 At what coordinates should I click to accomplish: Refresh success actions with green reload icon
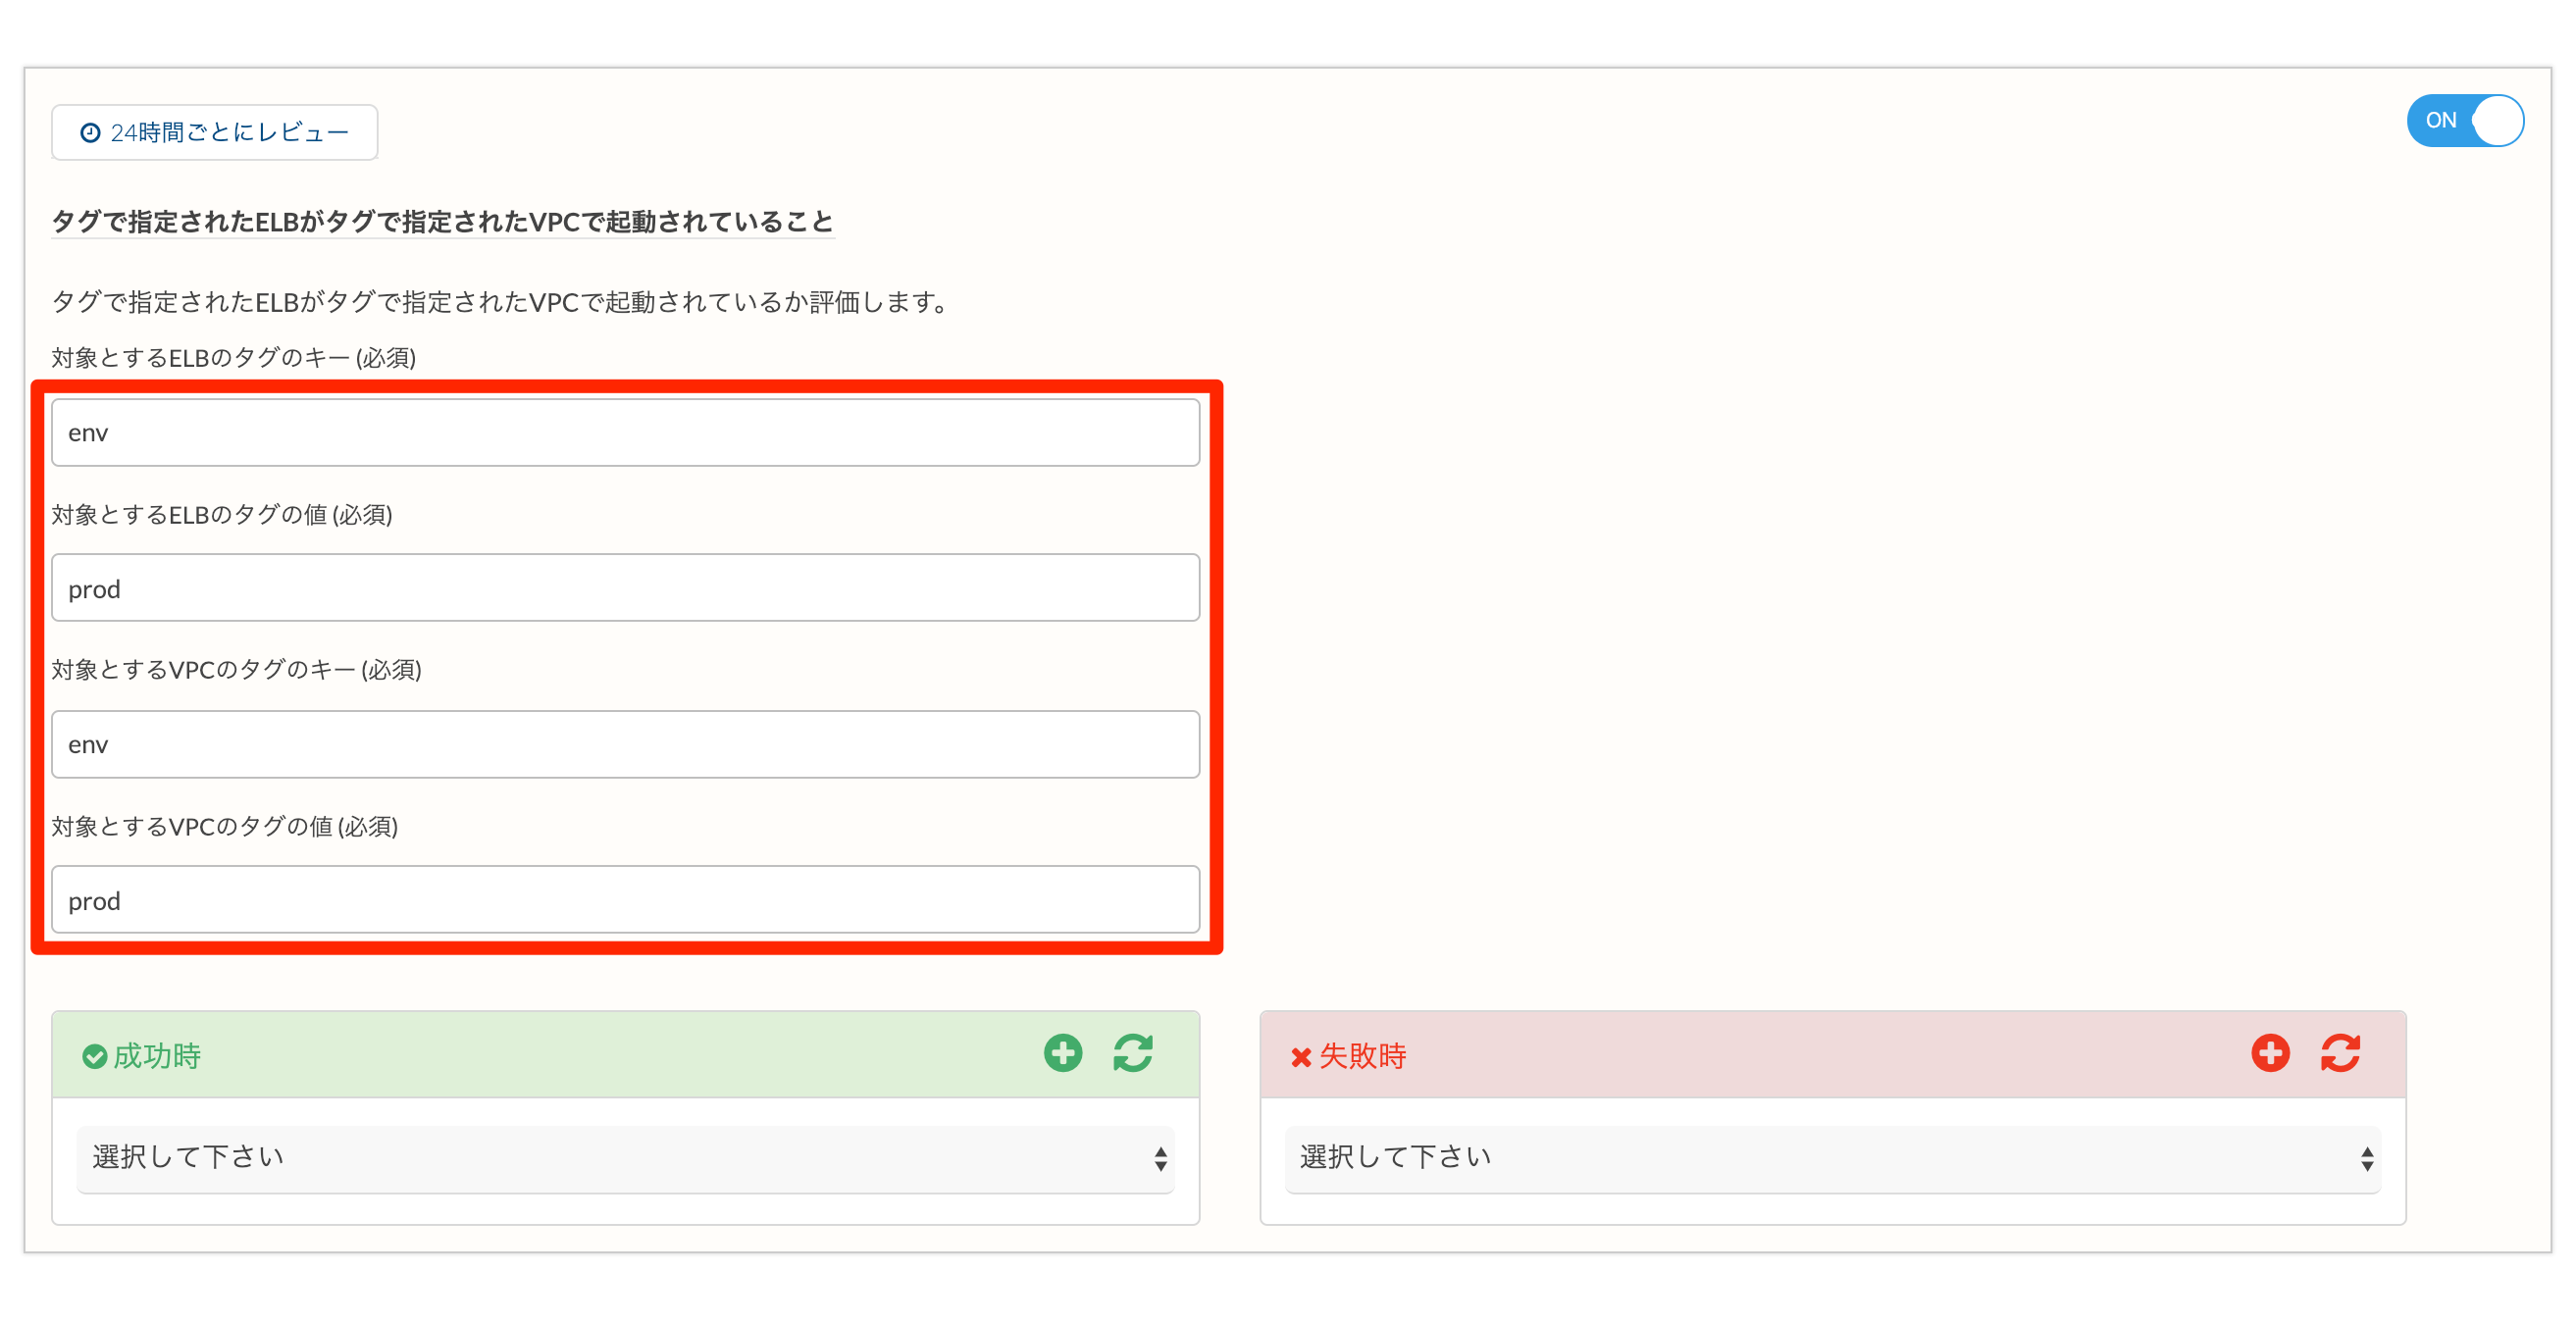[1133, 1053]
